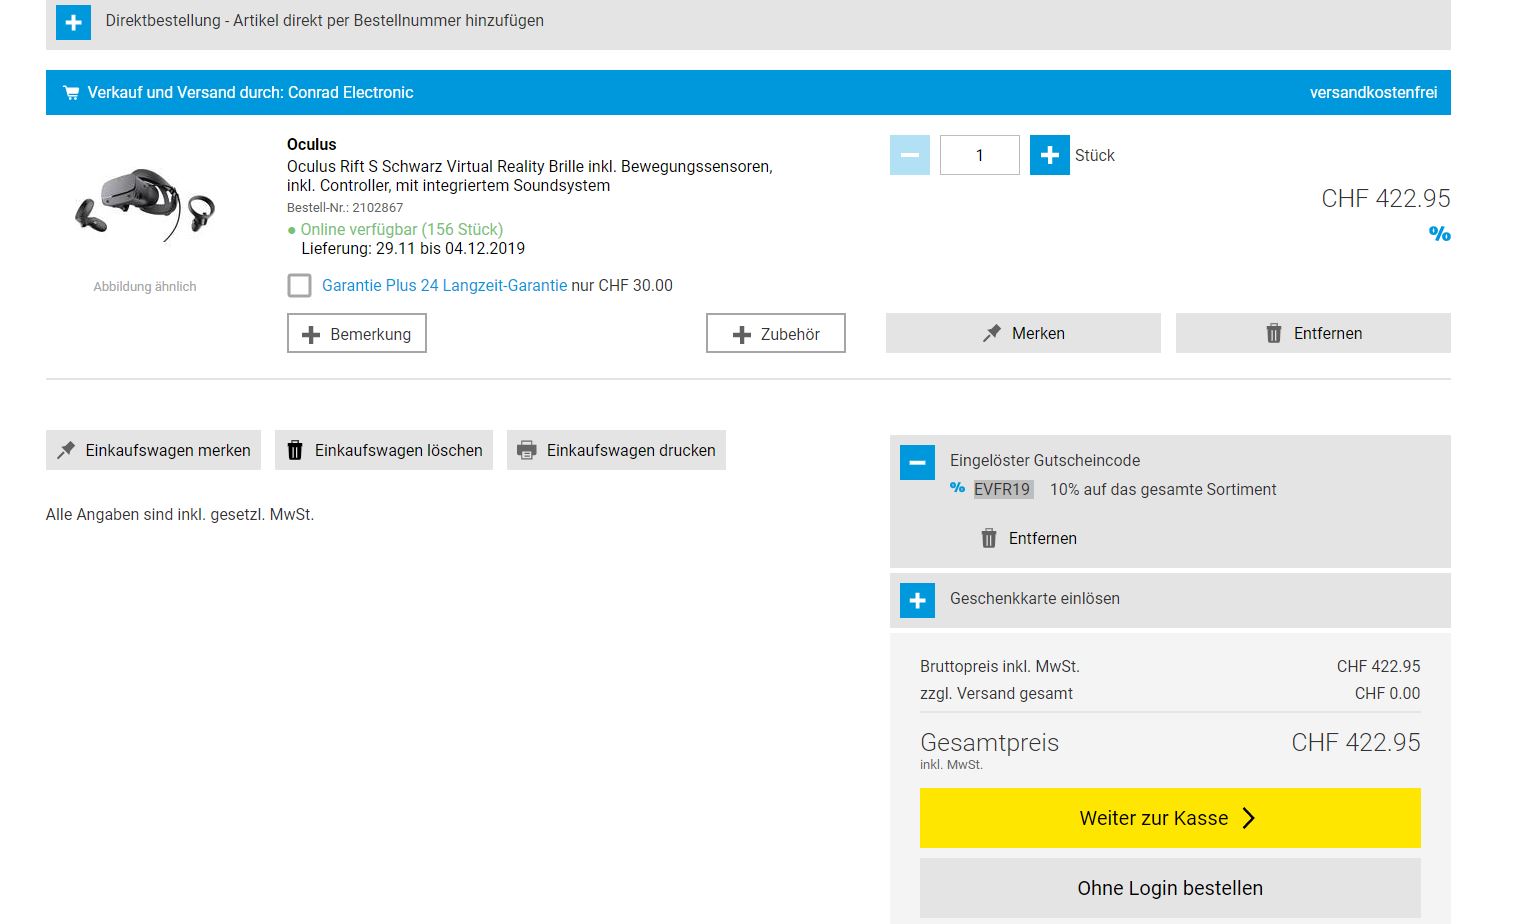Viewport: 1520px width, 924px height.
Task: Open the Garantie Plus 24 Langzeit-Garantie link
Action: tap(444, 286)
